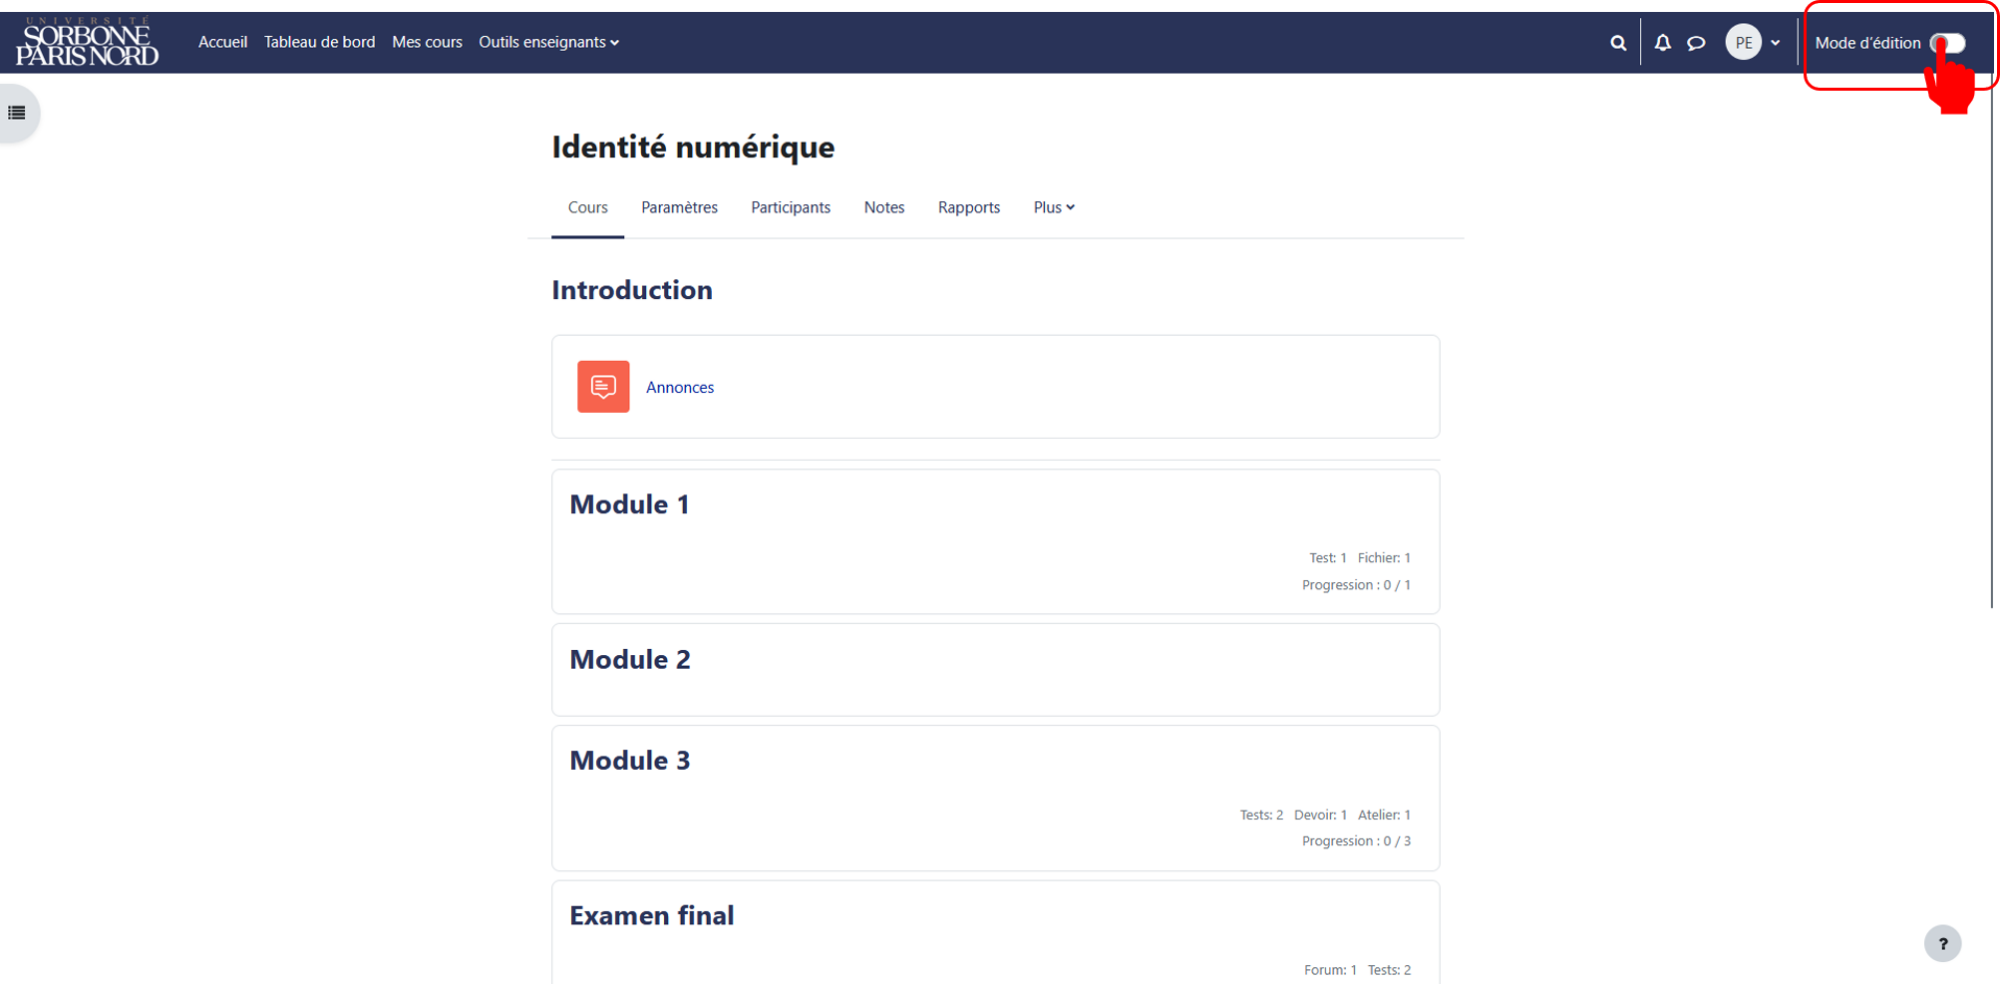Switch to the Participants tab
This screenshot has height=984, width=2000.
(x=790, y=207)
